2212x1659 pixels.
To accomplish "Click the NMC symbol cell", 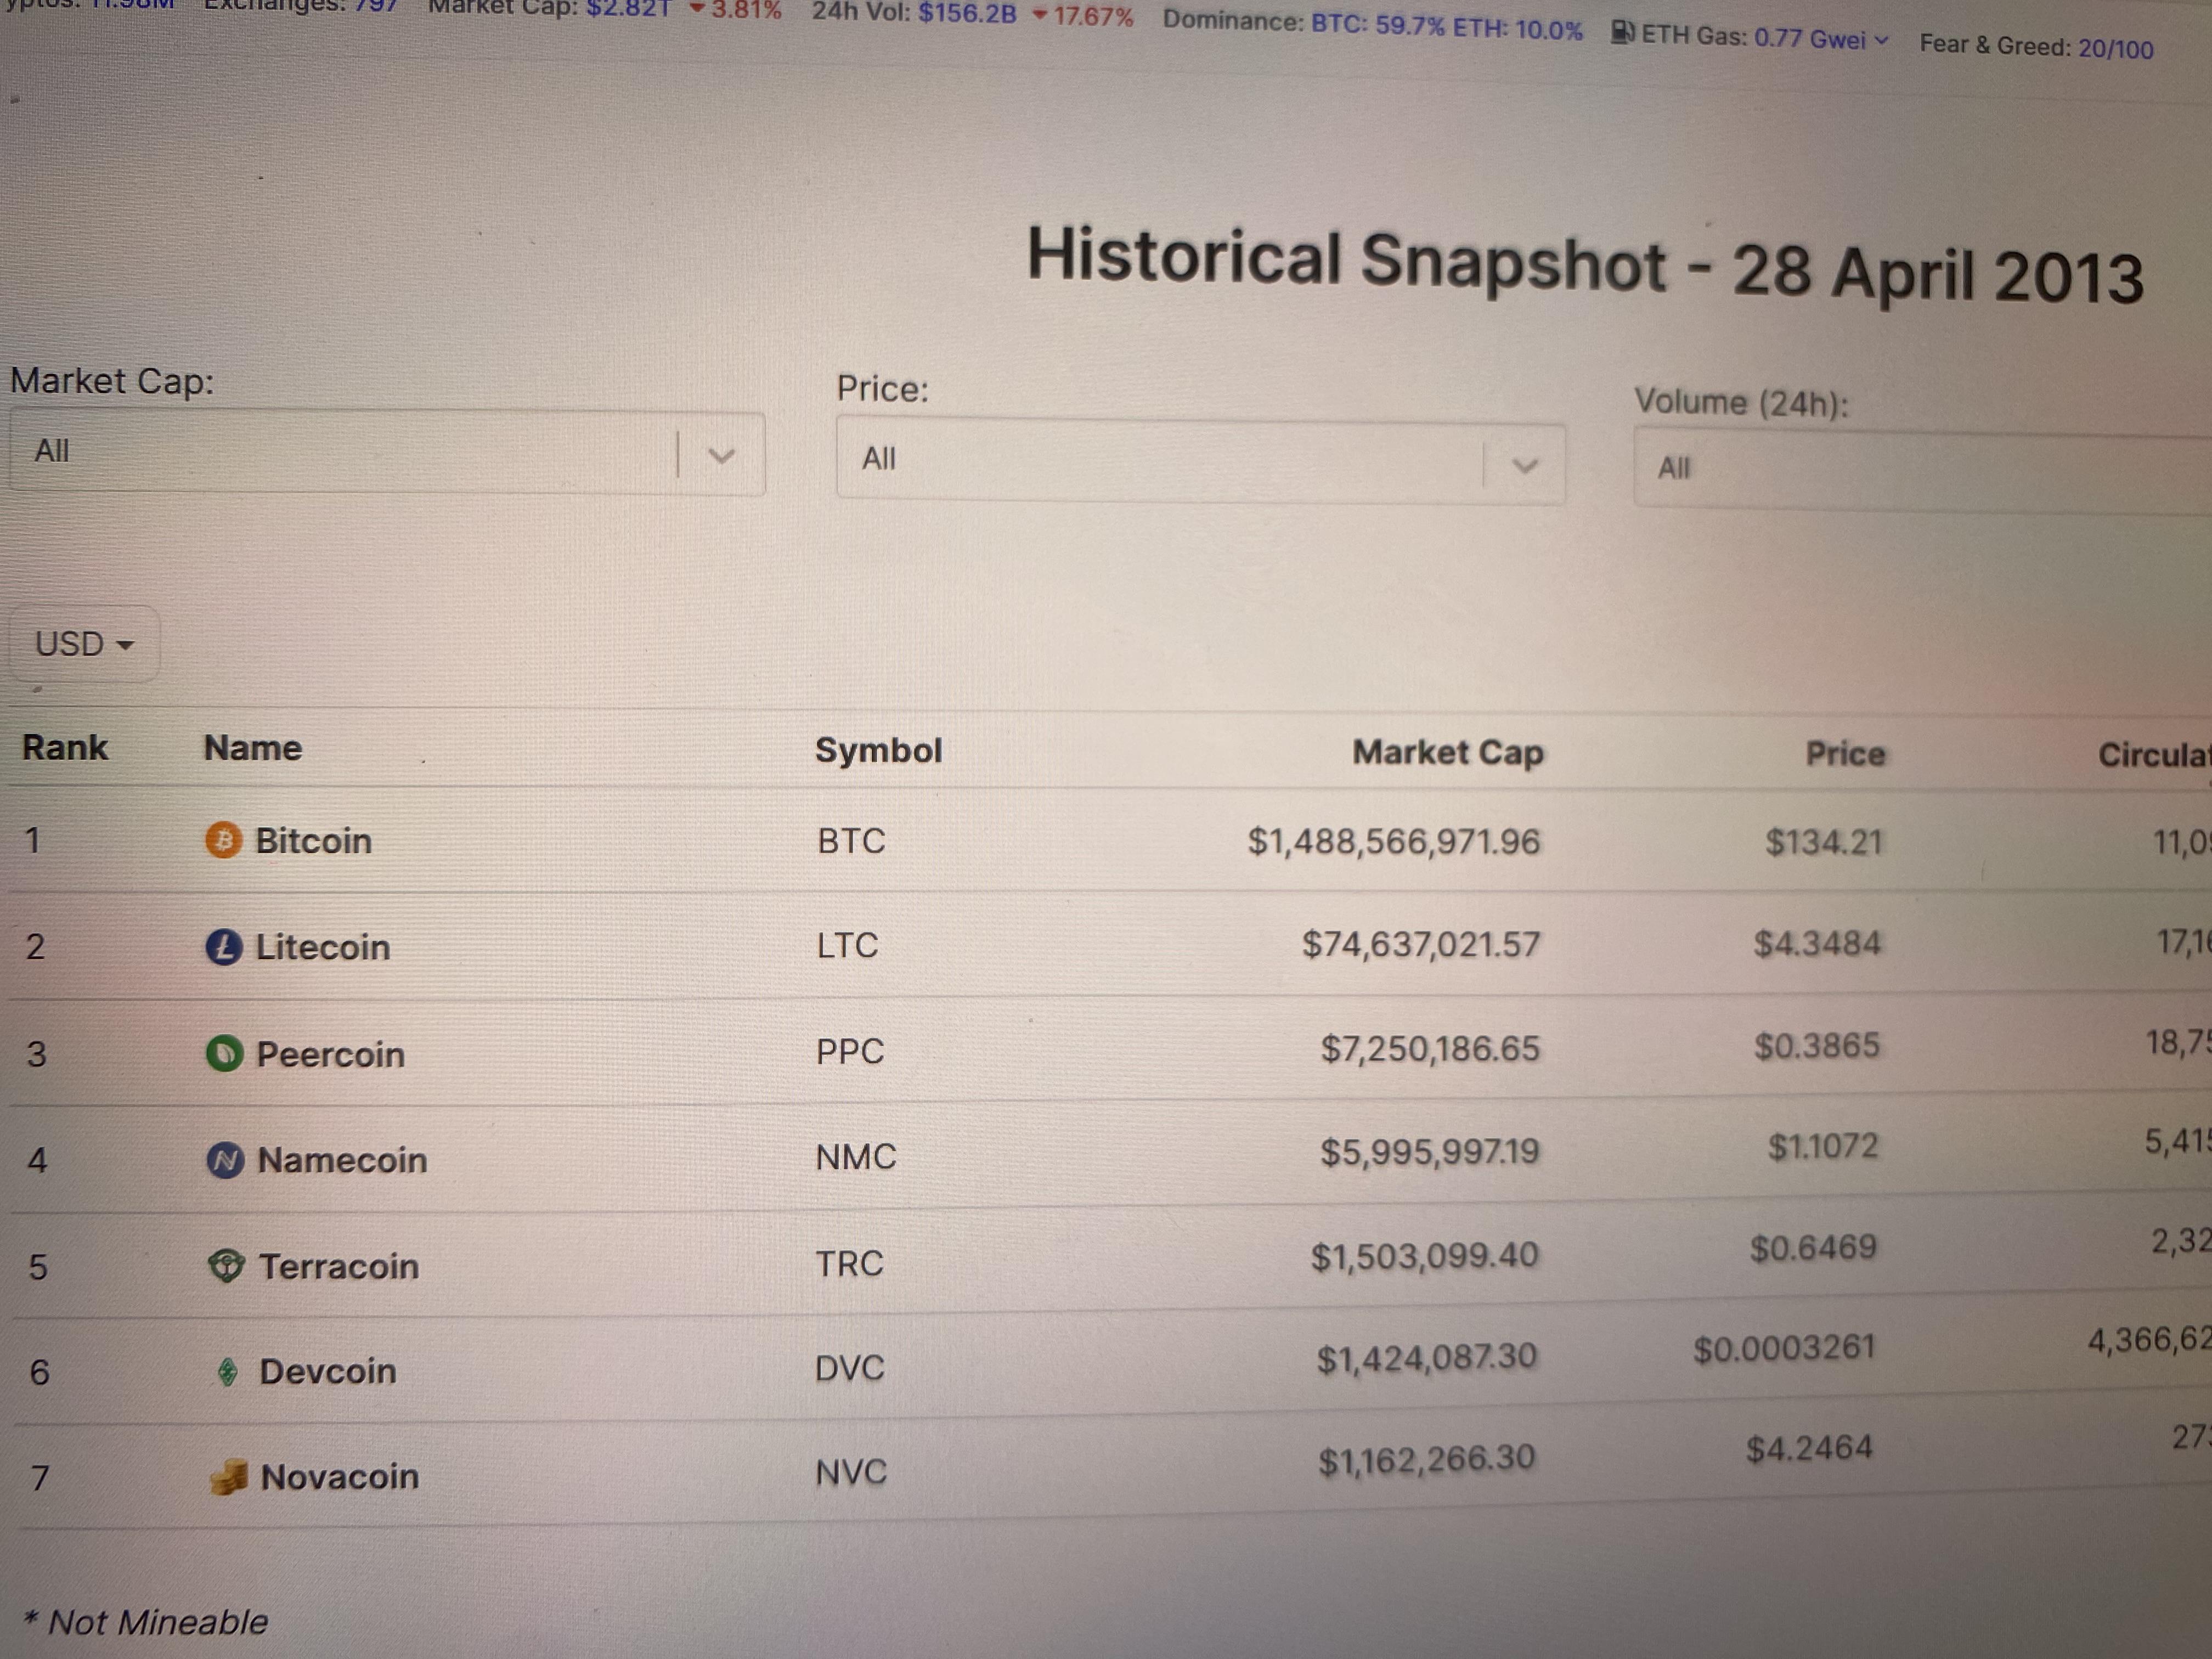I will pos(856,1157).
